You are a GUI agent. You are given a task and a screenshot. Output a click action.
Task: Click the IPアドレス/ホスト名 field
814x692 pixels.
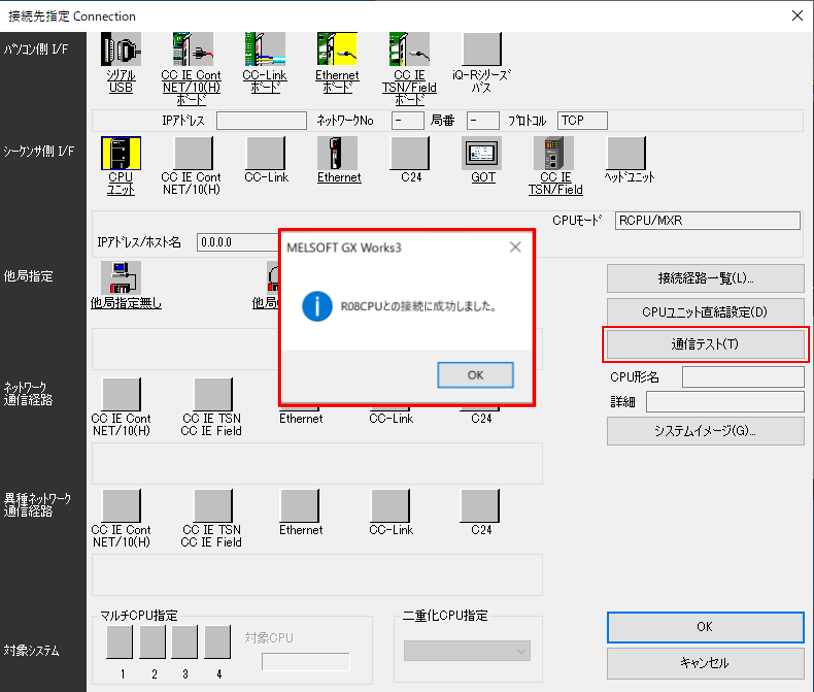pyautogui.click(x=235, y=242)
